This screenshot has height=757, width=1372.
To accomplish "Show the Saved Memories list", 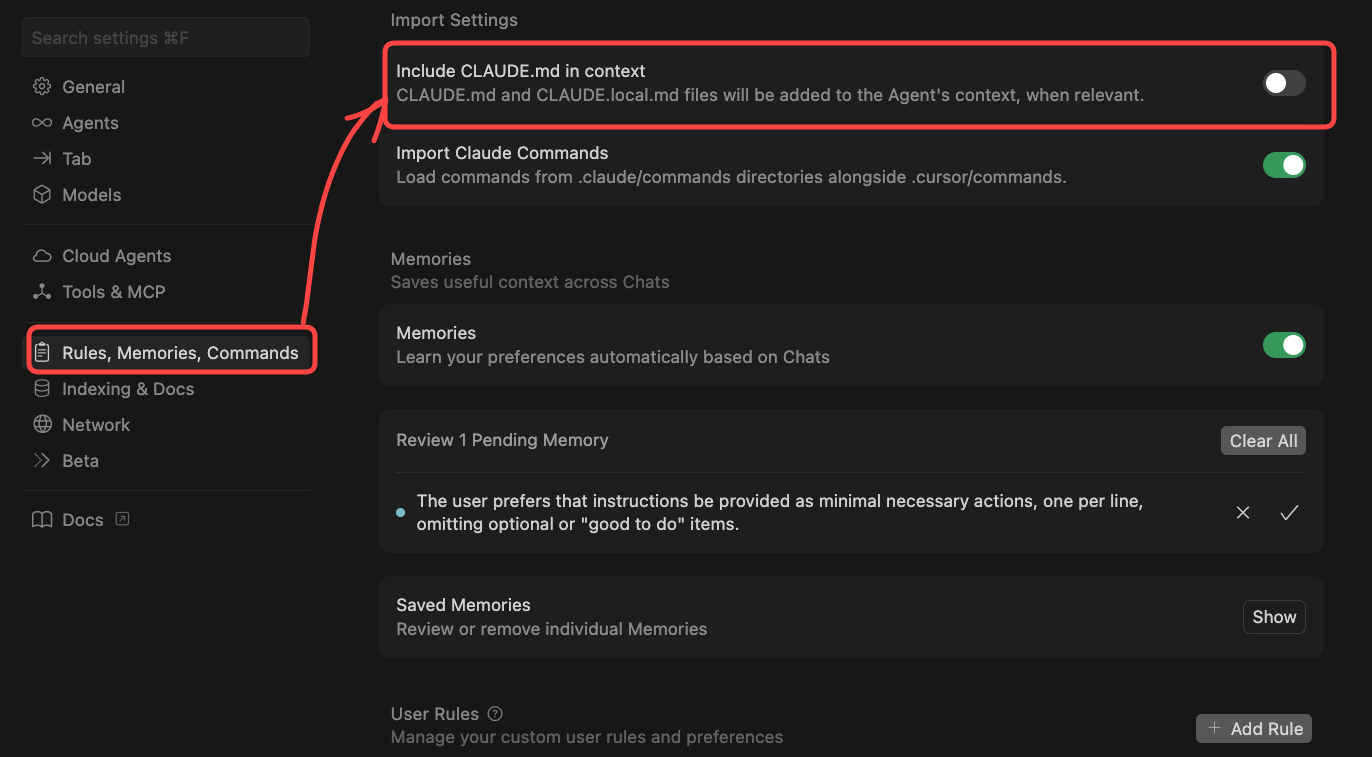I will pos(1274,617).
